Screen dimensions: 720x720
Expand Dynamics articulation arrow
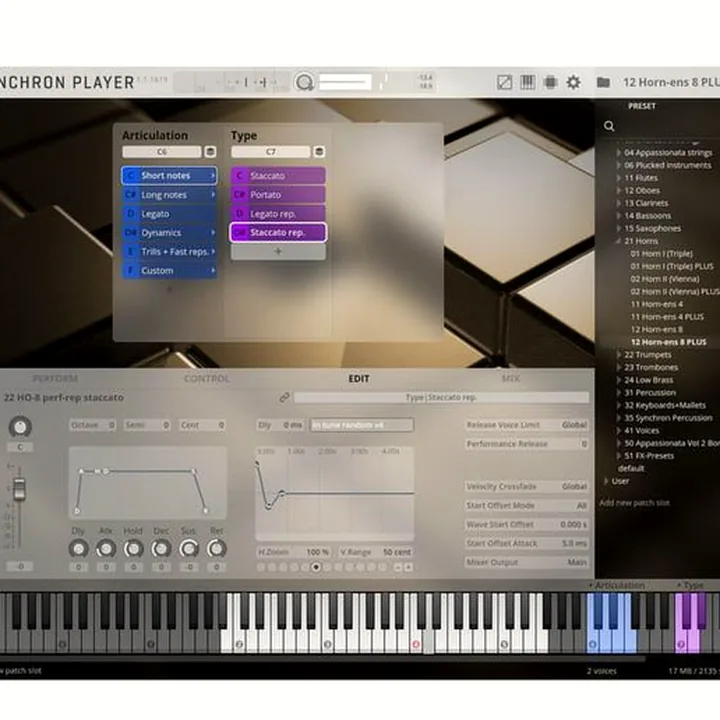pyautogui.click(x=213, y=233)
